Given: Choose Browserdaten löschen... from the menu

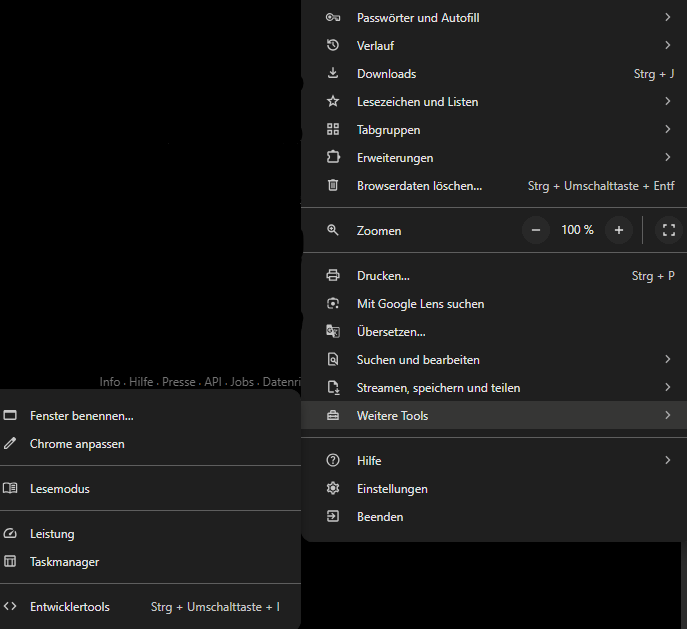Looking at the screenshot, I should [x=494, y=186].
